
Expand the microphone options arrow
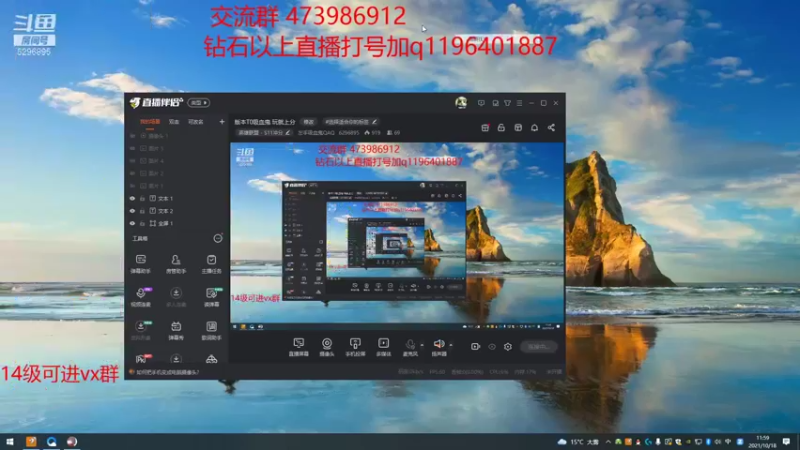point(422,345)
